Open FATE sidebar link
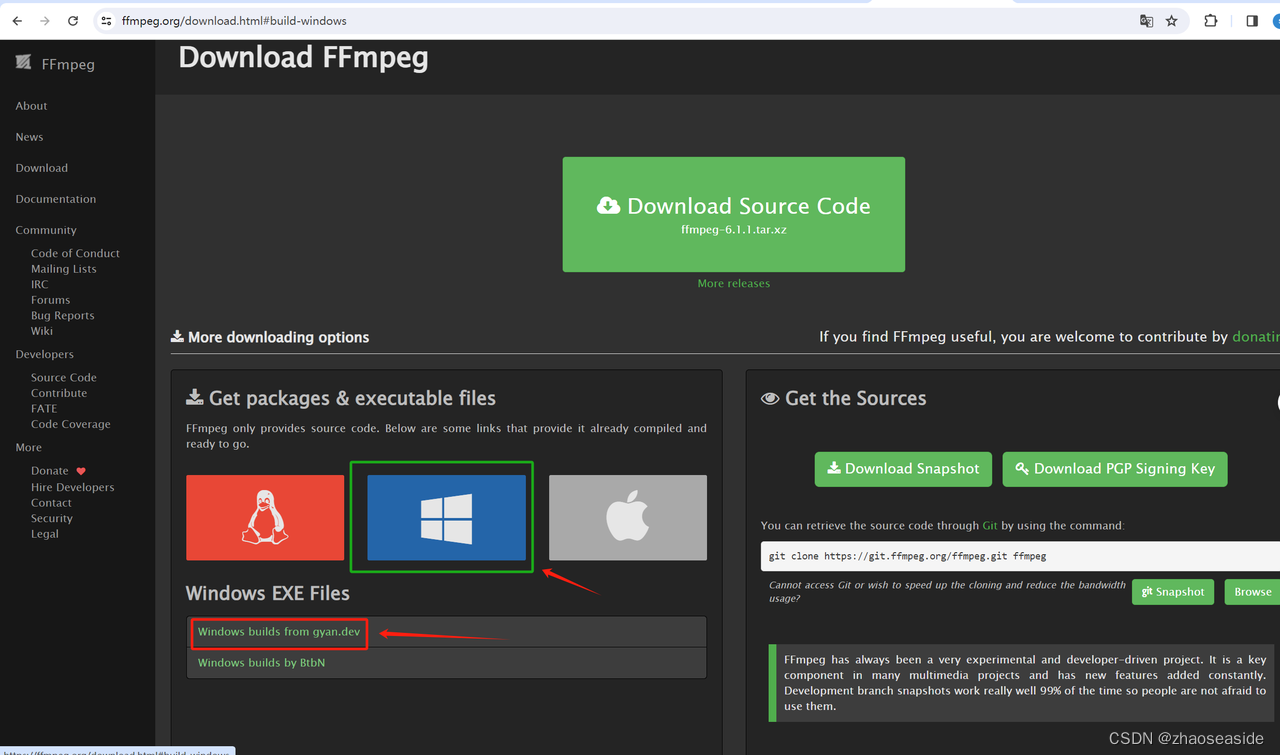The image size is (1280, 755). [x=44, y=409]
